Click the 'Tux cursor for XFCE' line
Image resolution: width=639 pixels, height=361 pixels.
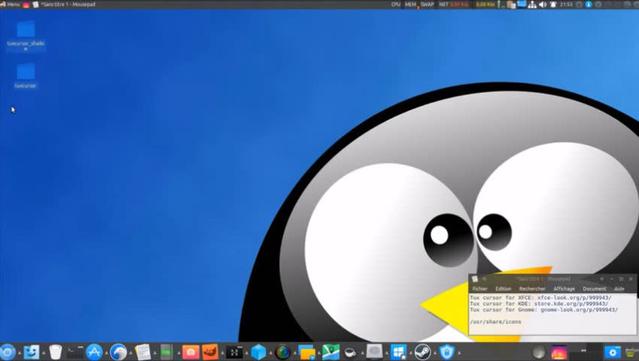point(540,298)
